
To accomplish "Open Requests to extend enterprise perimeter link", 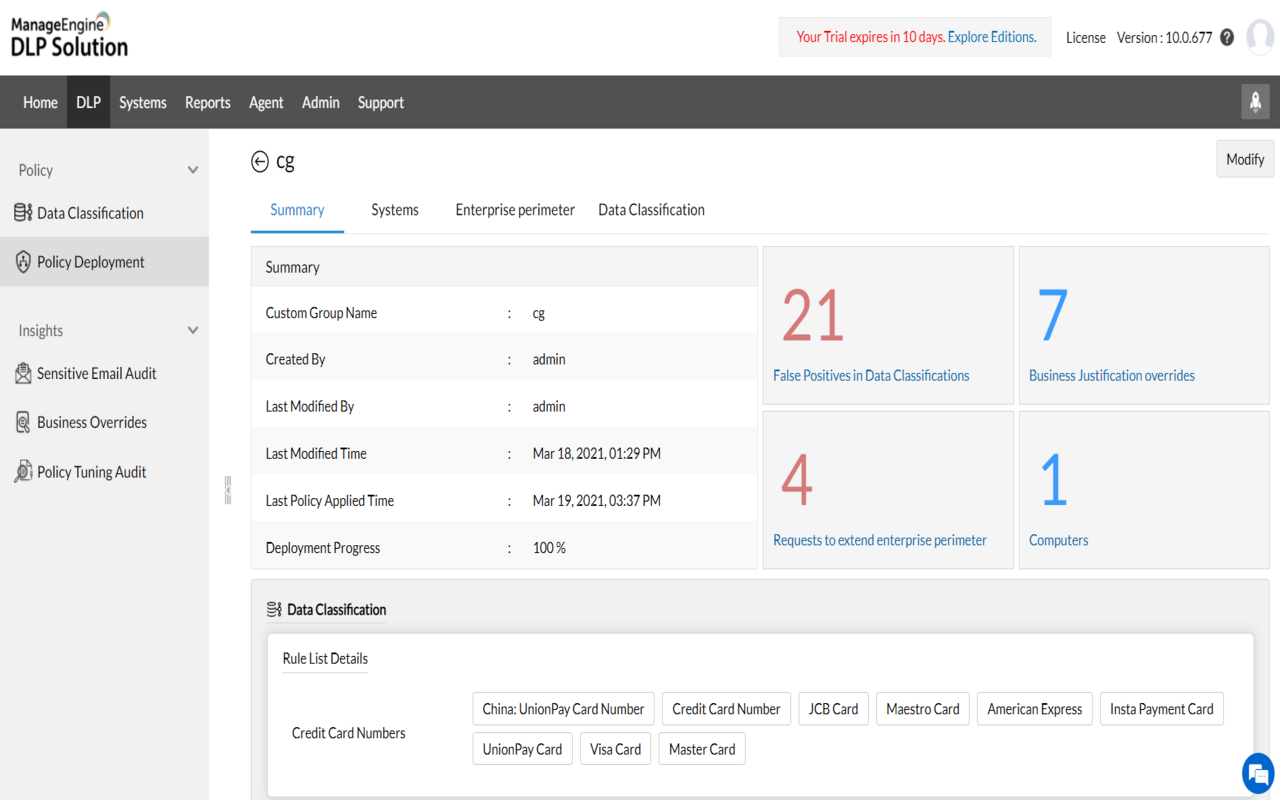I will pos(880,540).
